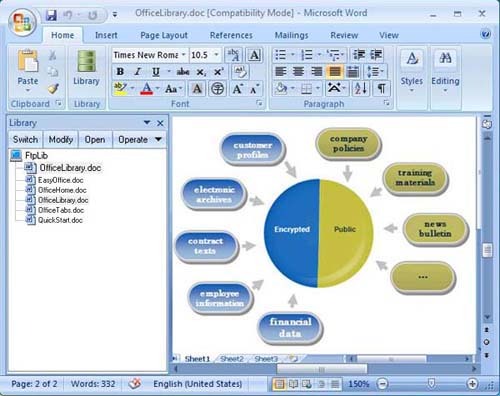Image resolution: width=500 pixels, height=396 pixels.
Task: Clear formatting with the eraser icon
Action: click(240, 71)
